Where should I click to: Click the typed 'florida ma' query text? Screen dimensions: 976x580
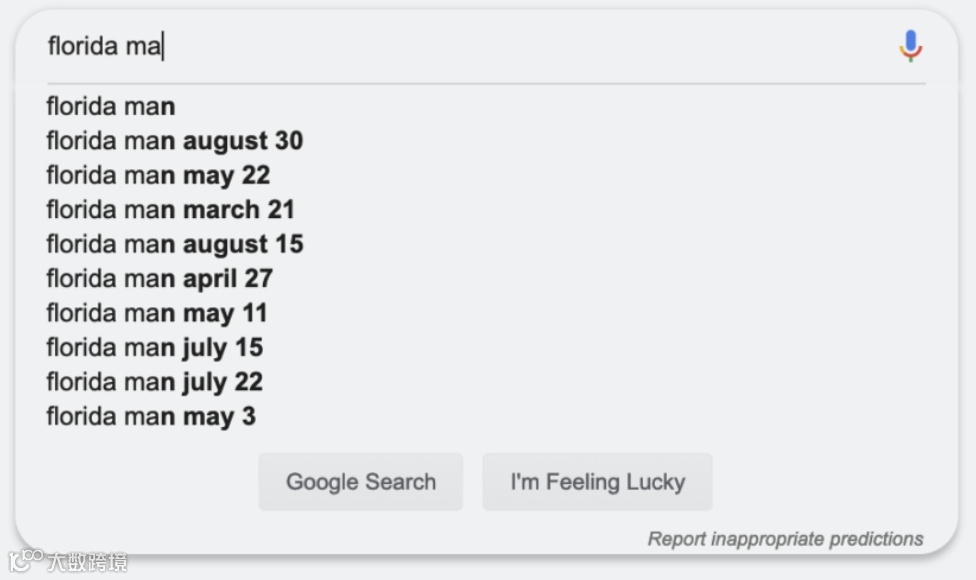point(104,46)
